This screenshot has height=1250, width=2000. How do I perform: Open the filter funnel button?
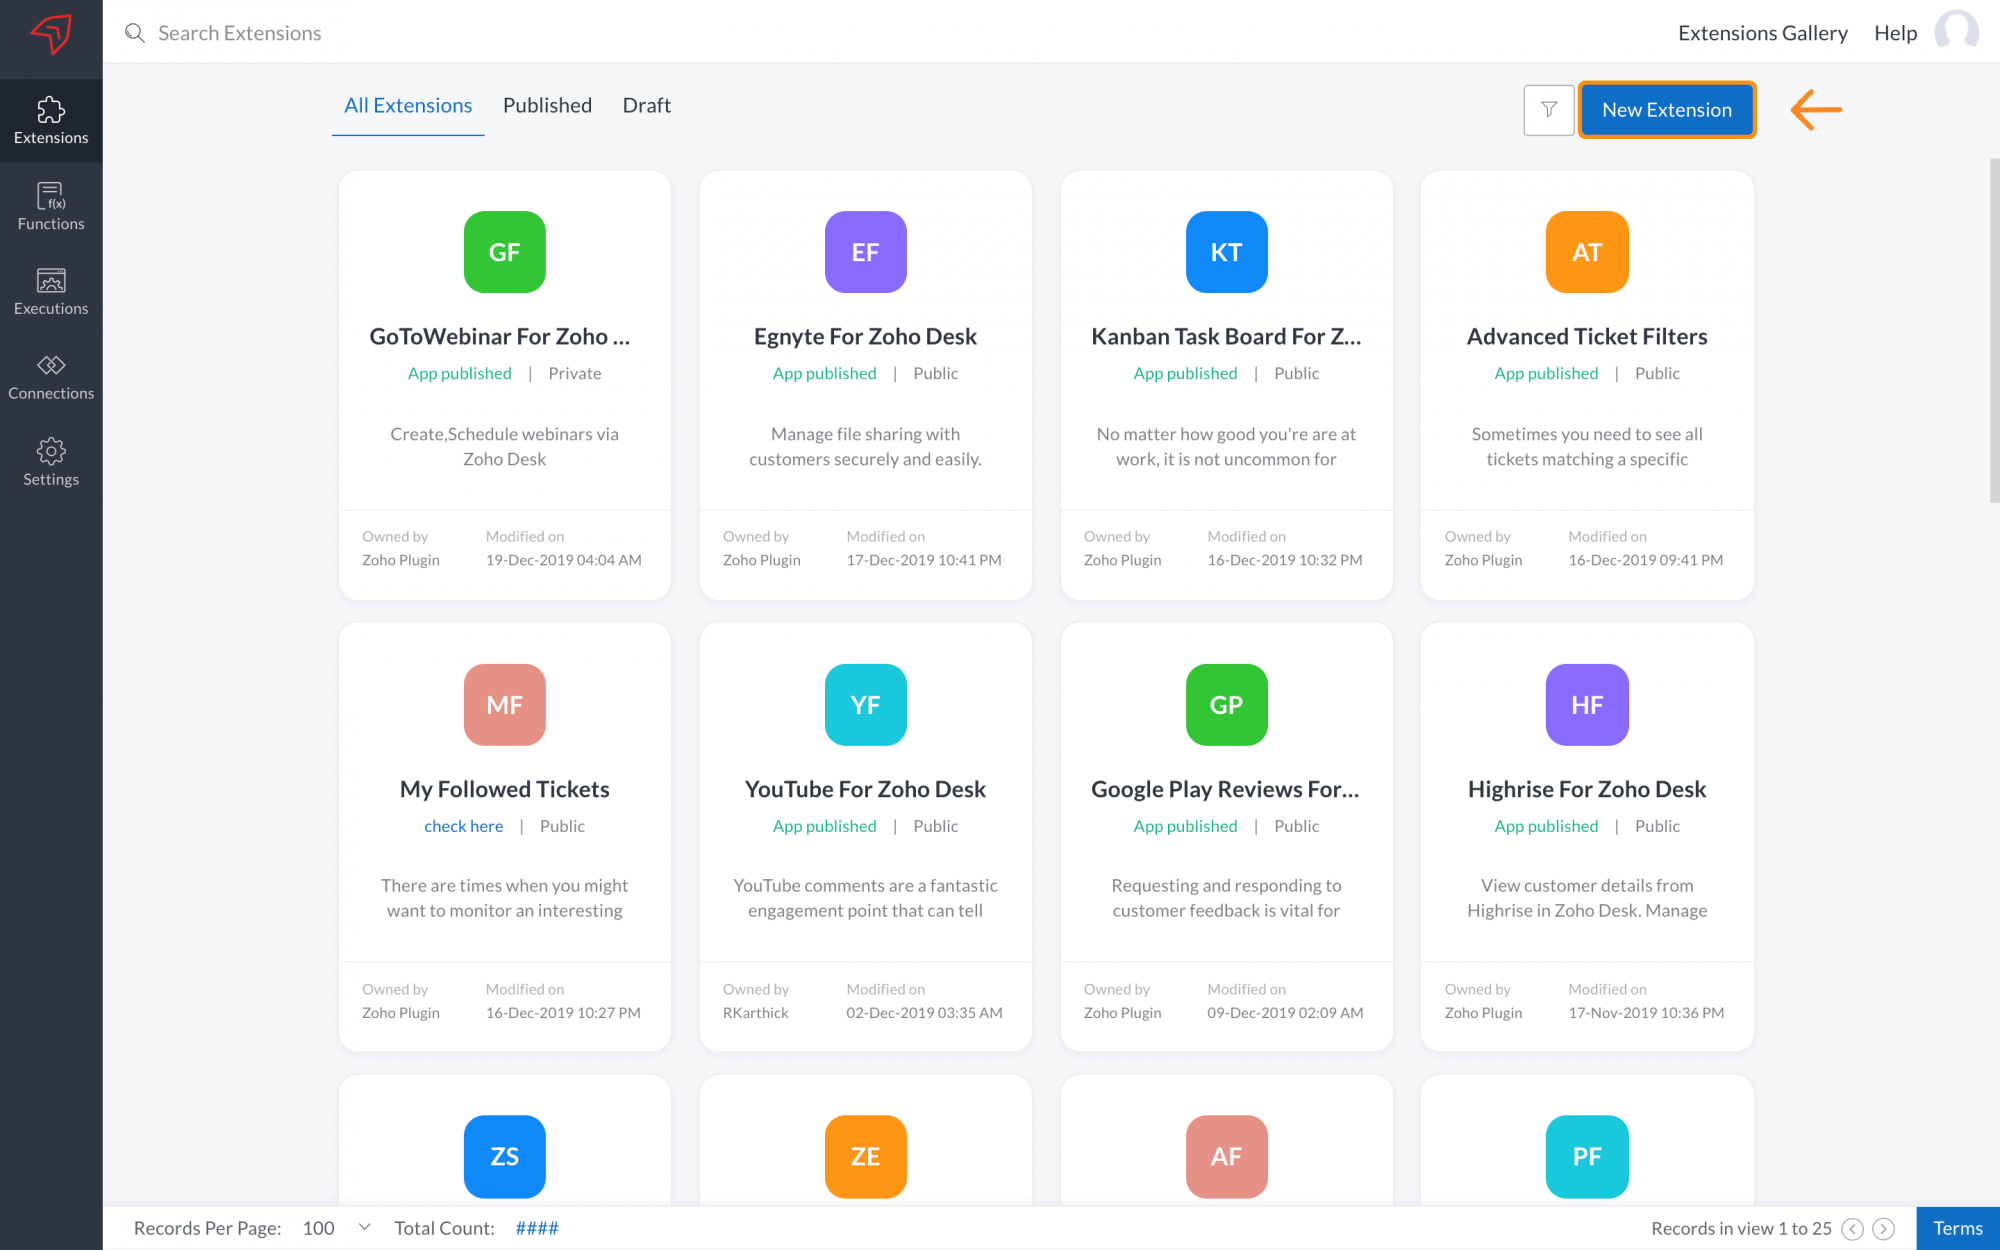pyautogui.click(x=1548, y=110)
